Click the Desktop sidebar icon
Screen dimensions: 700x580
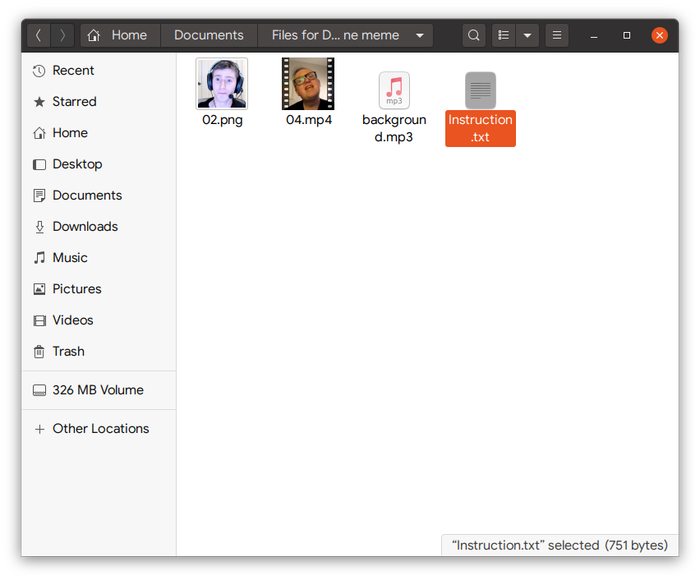click(x=39, y=165)
